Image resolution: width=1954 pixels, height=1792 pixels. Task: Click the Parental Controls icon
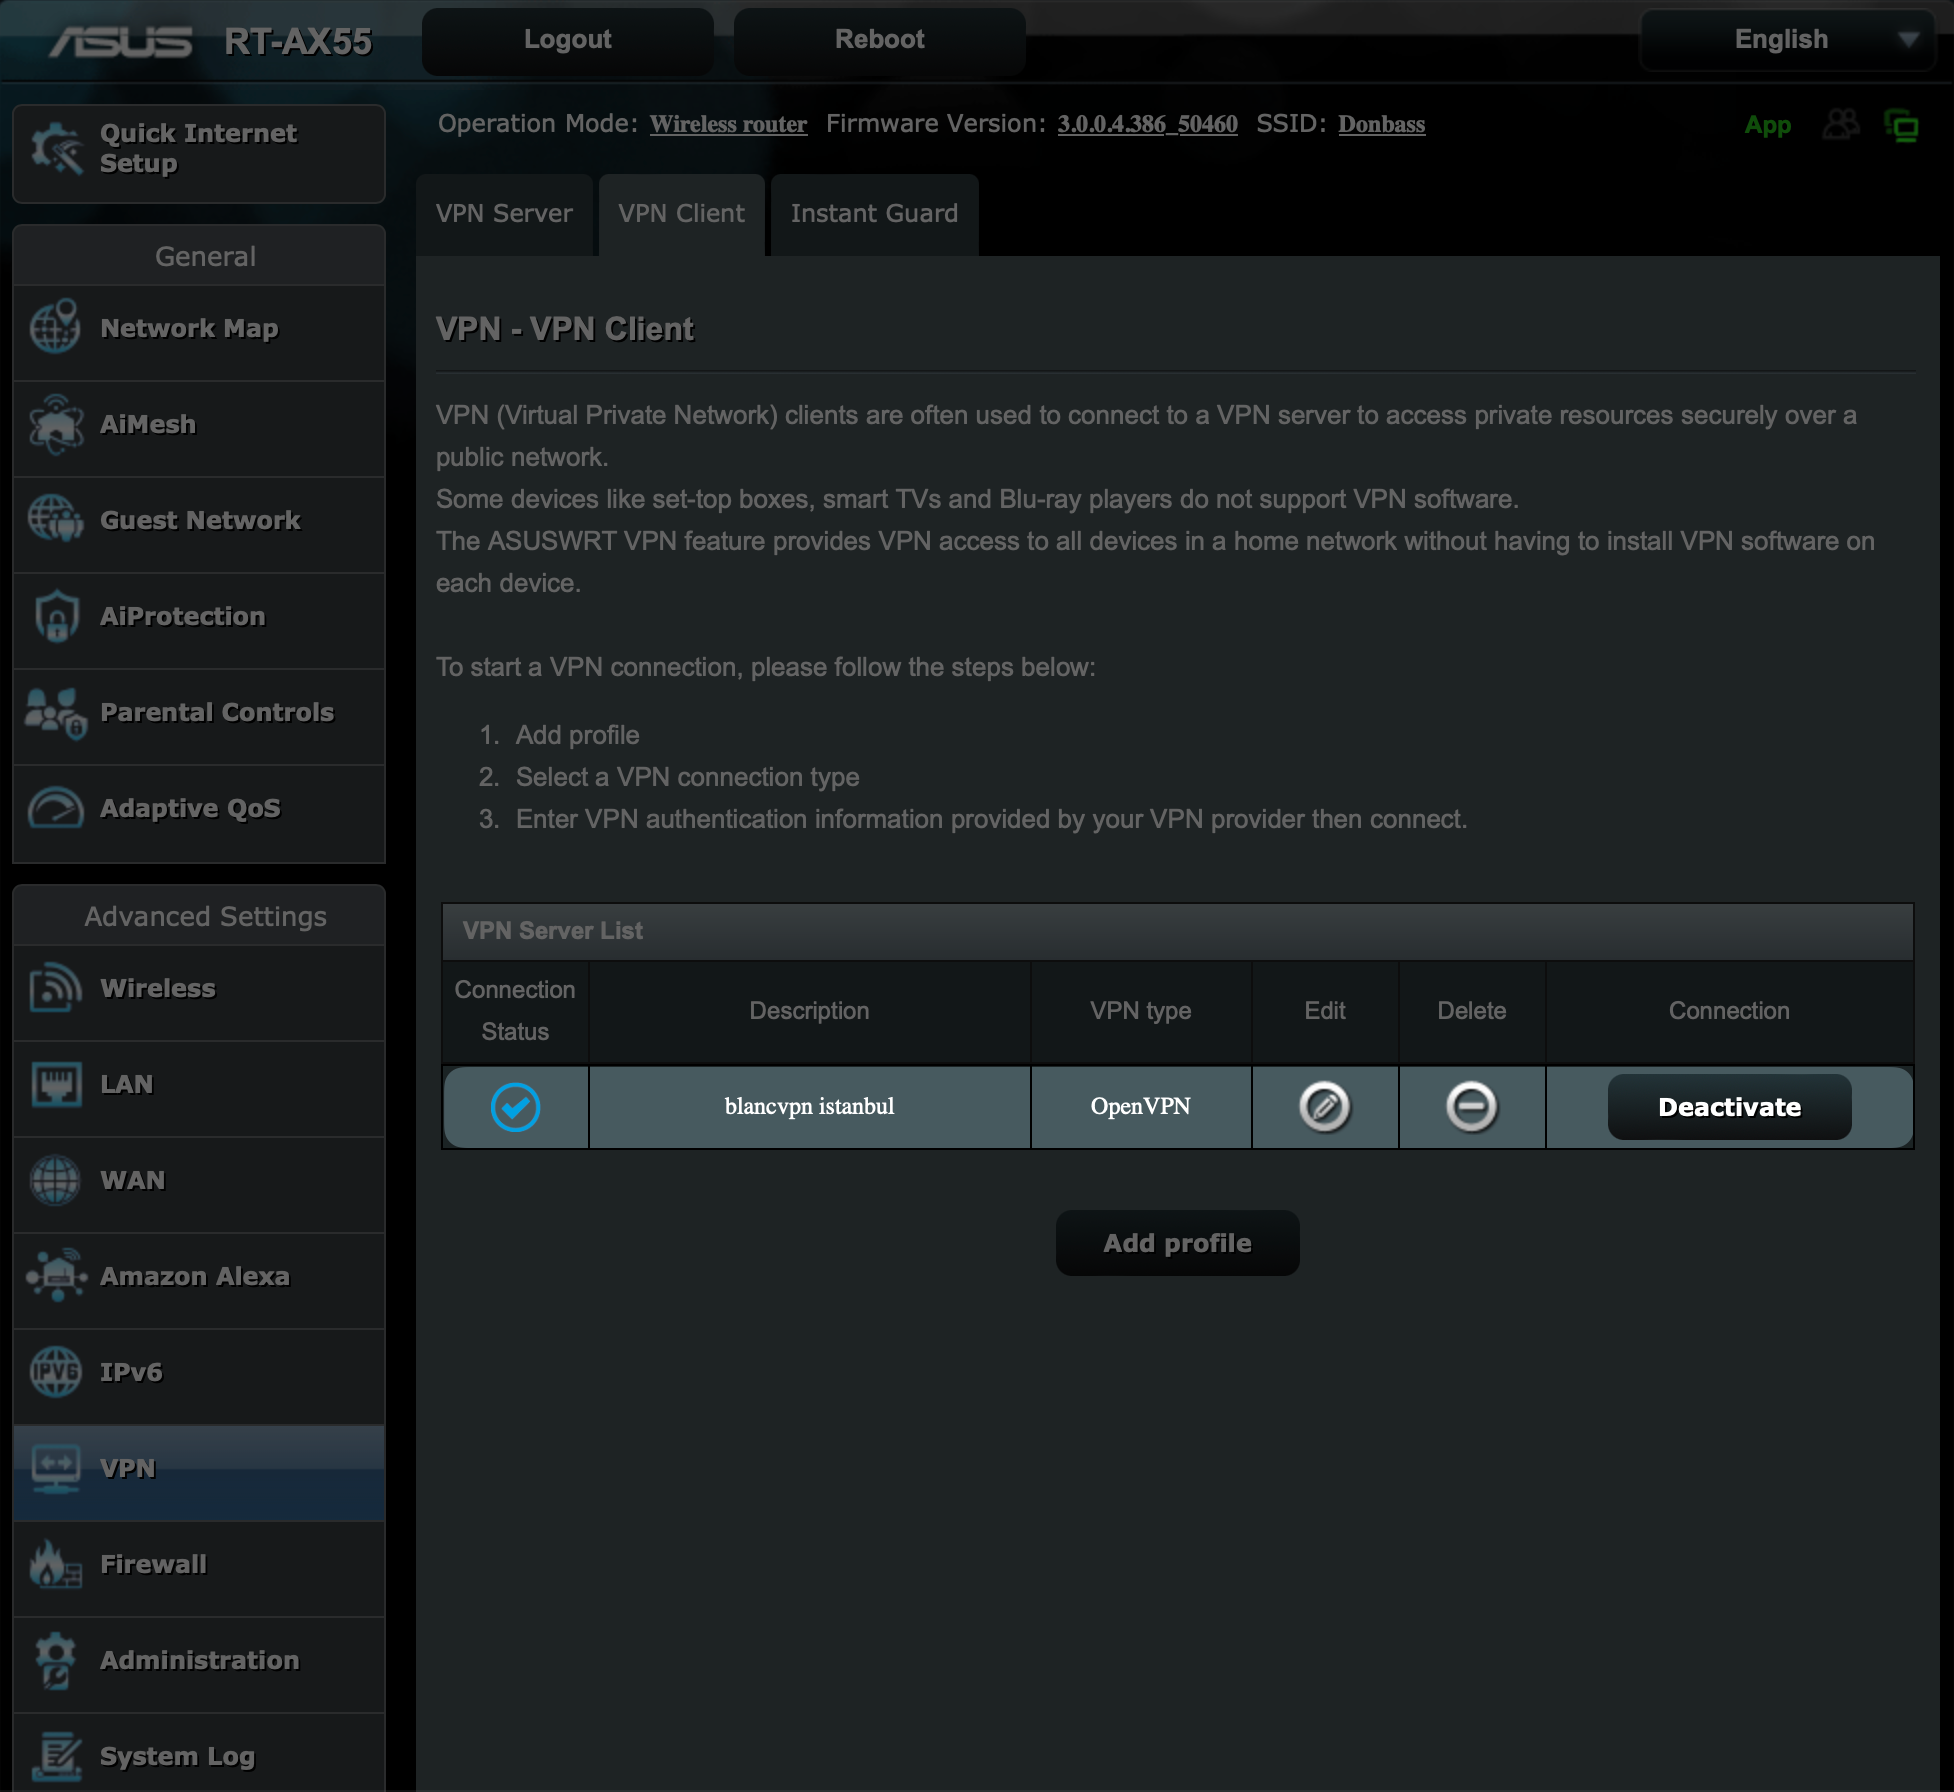coord(55,712)
